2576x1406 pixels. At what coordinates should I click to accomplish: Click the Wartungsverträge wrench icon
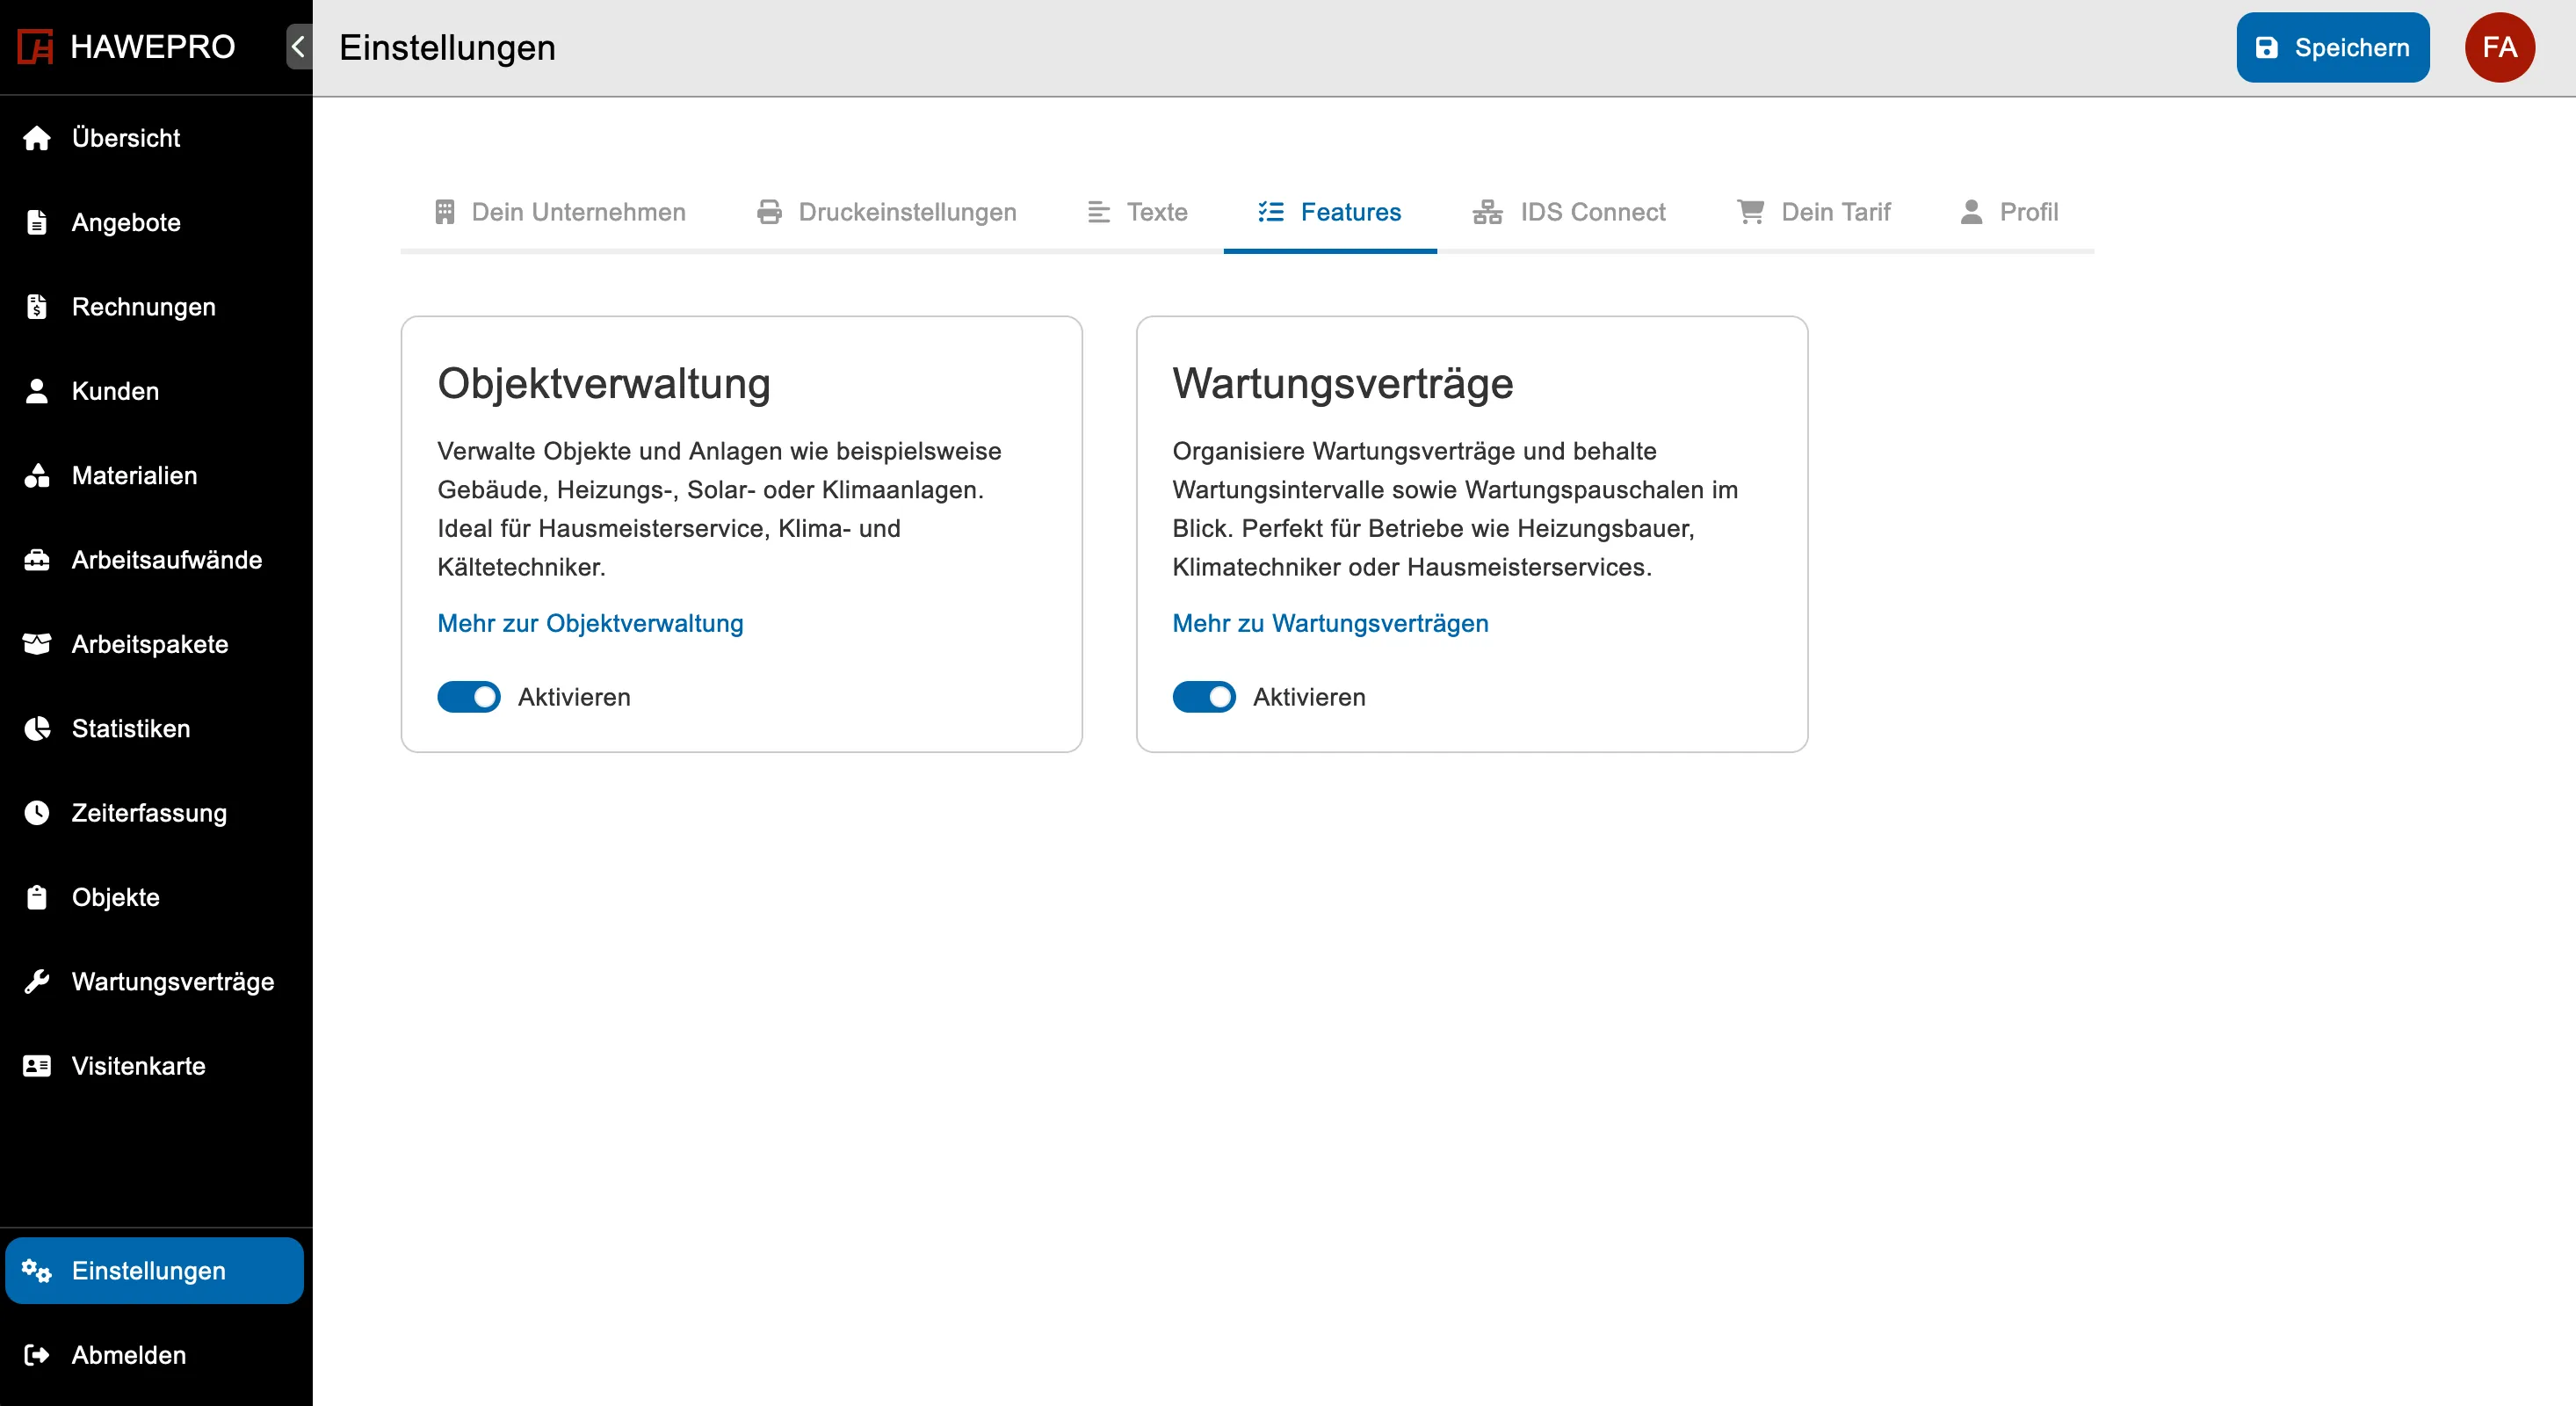tap(37, 982)
